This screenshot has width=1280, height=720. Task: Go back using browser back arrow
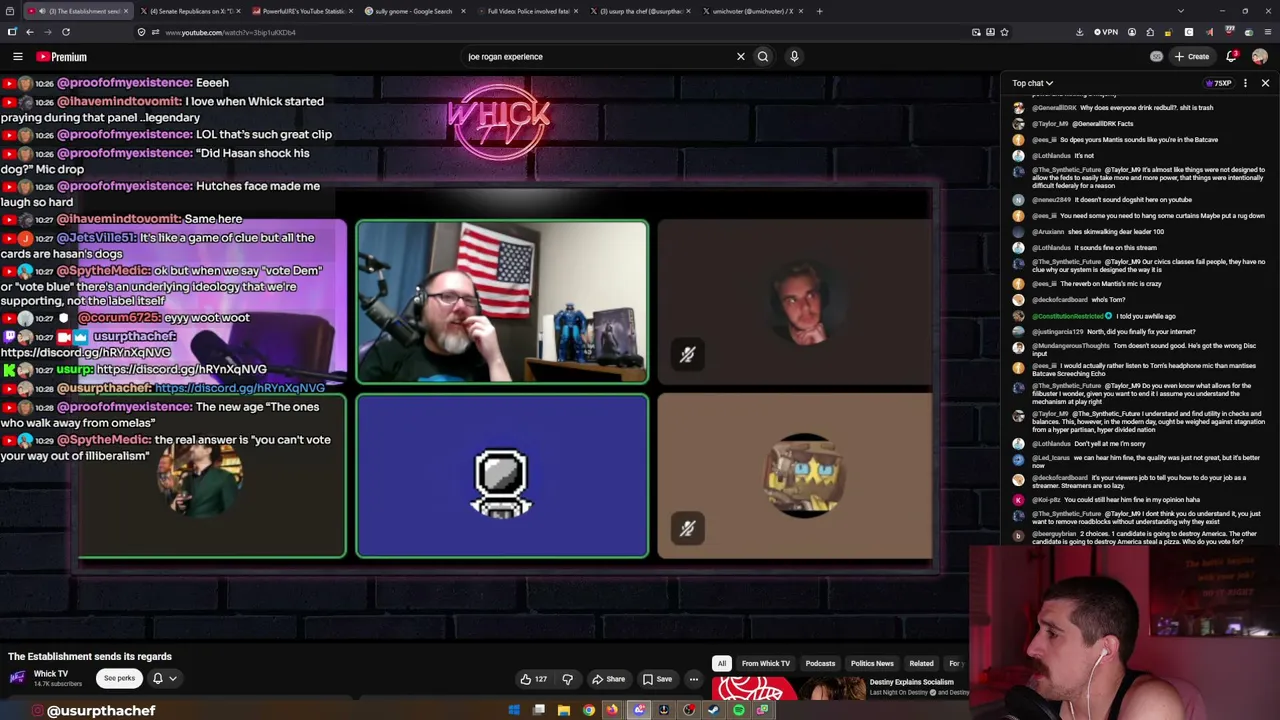(29, 32)
